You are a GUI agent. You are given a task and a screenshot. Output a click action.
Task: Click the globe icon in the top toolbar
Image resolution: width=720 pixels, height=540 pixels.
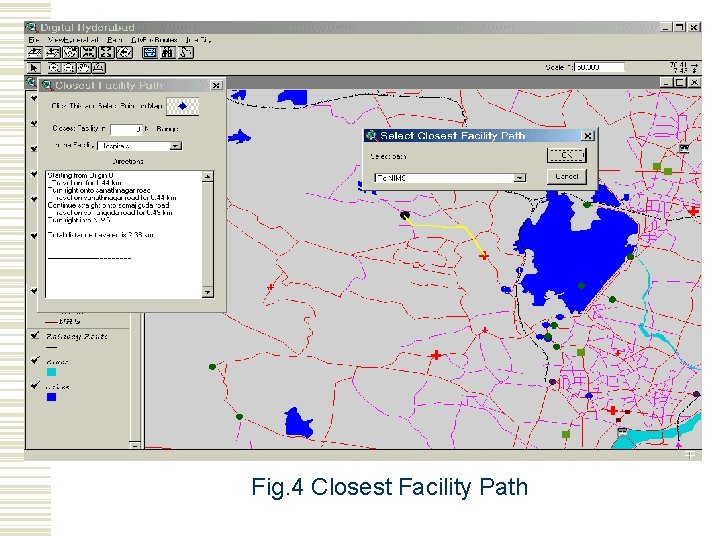[x=71, y=52]
